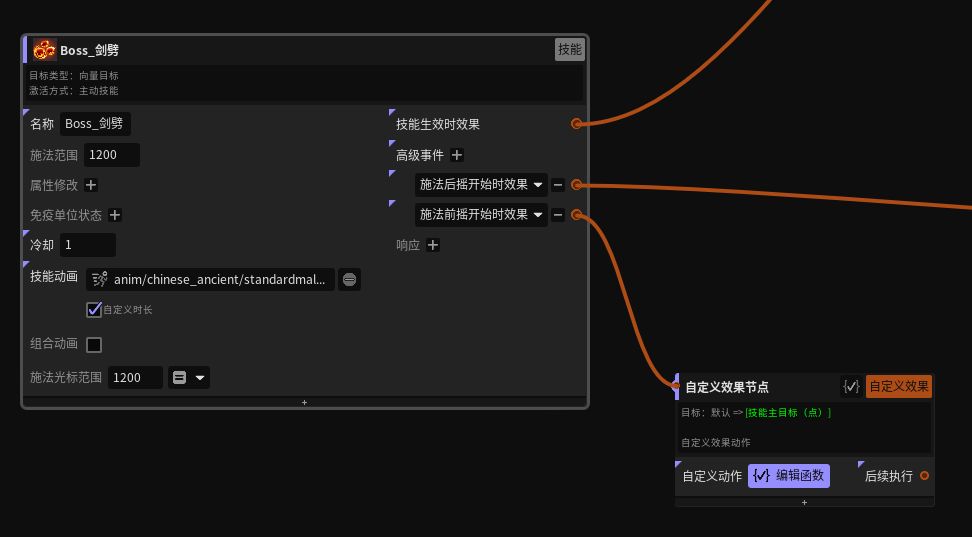Open the 施法前摇开始时效果 dropdown
This screenshot has width=972, height=537.
point(481,215)
